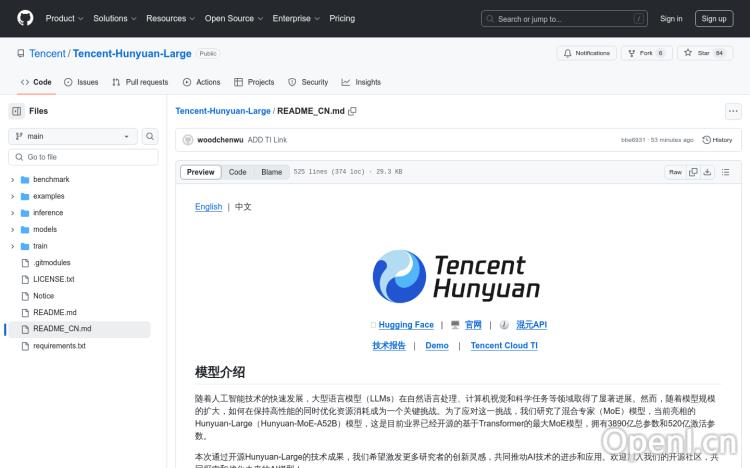This screenshot has width=750, height=468.
Task: Focus the Search or jump to field
Action: pyautogui.click(x=564, y=19)
